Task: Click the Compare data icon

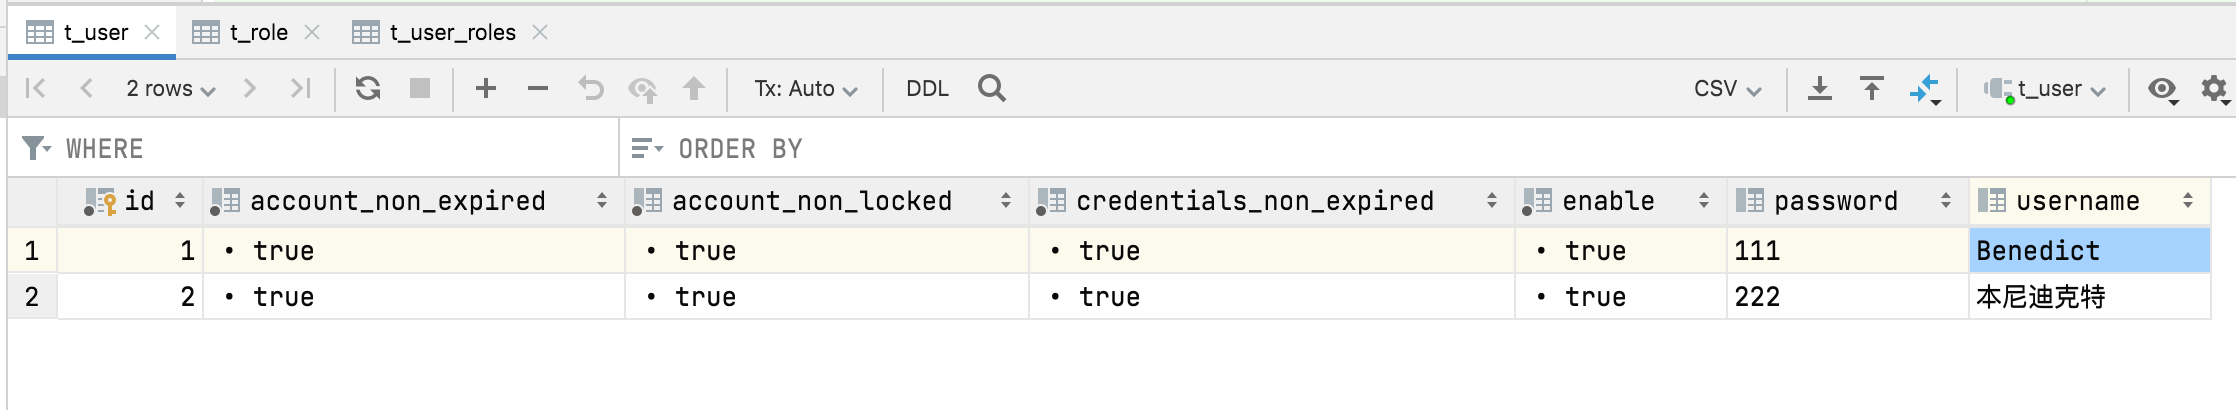Action: pos(1924,89)
